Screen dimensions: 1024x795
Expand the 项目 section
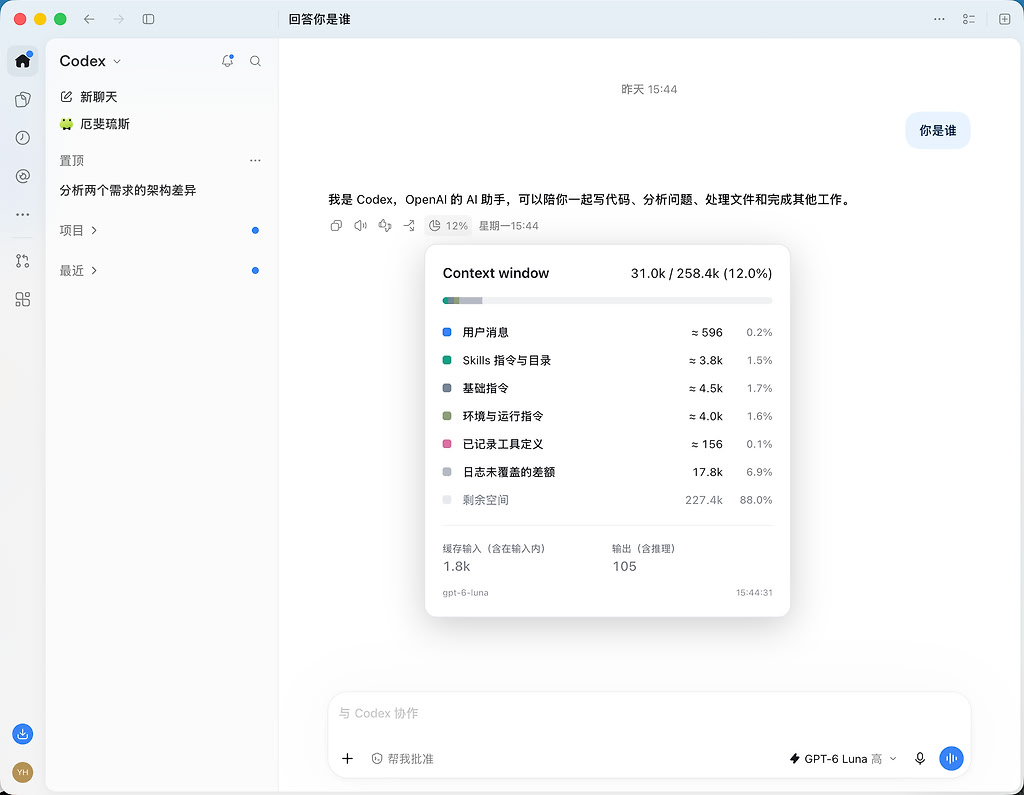coord(78,230)
